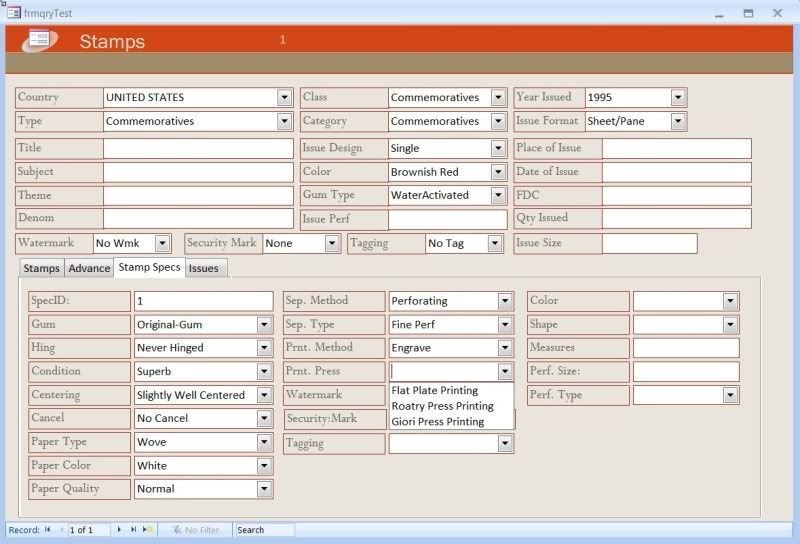
Task: Click the current record number box
Action: (88, 530)
